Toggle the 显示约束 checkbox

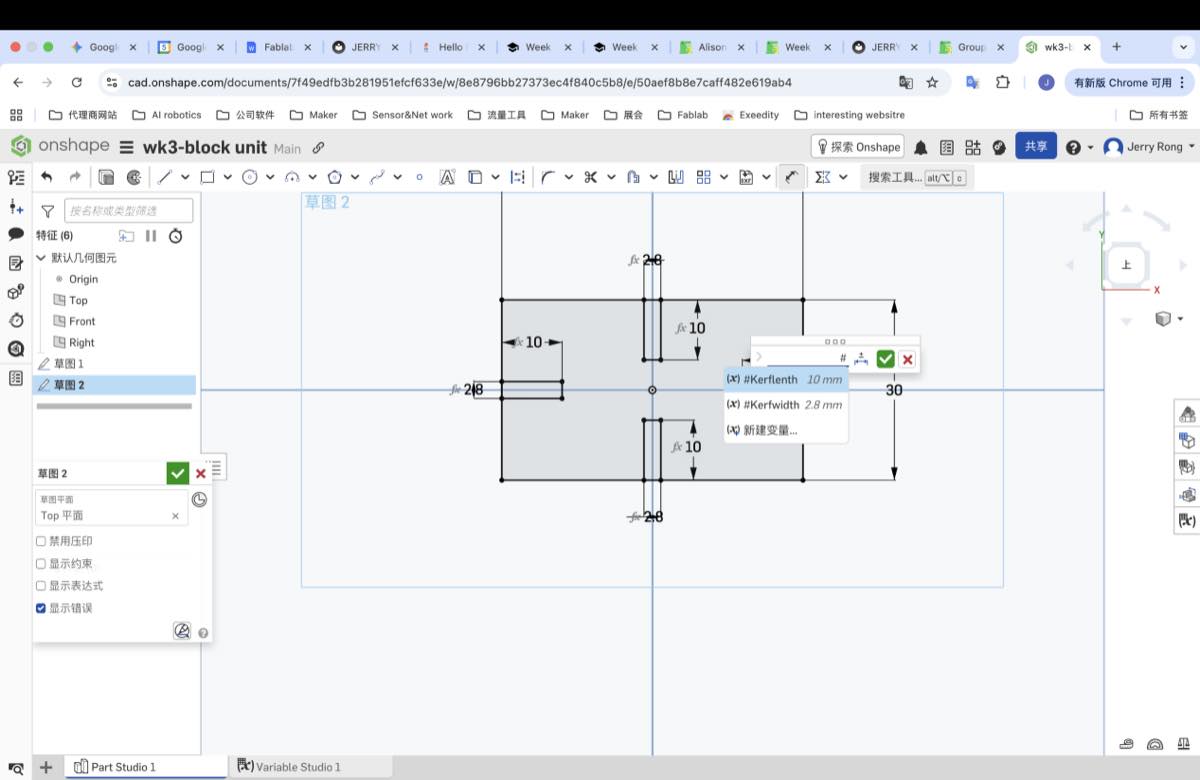point(41,564)
